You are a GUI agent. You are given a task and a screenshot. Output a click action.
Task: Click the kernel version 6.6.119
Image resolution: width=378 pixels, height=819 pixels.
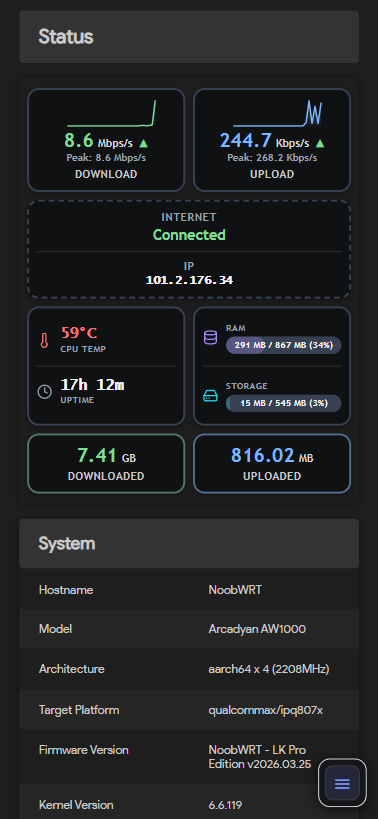pos(225,805)
